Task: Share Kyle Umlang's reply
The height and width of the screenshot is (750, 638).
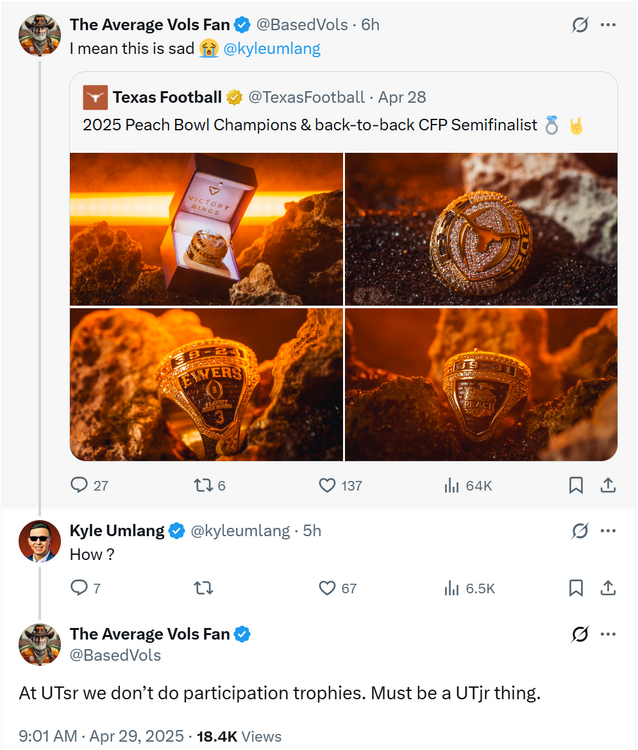Action: (x=607, y=588)
